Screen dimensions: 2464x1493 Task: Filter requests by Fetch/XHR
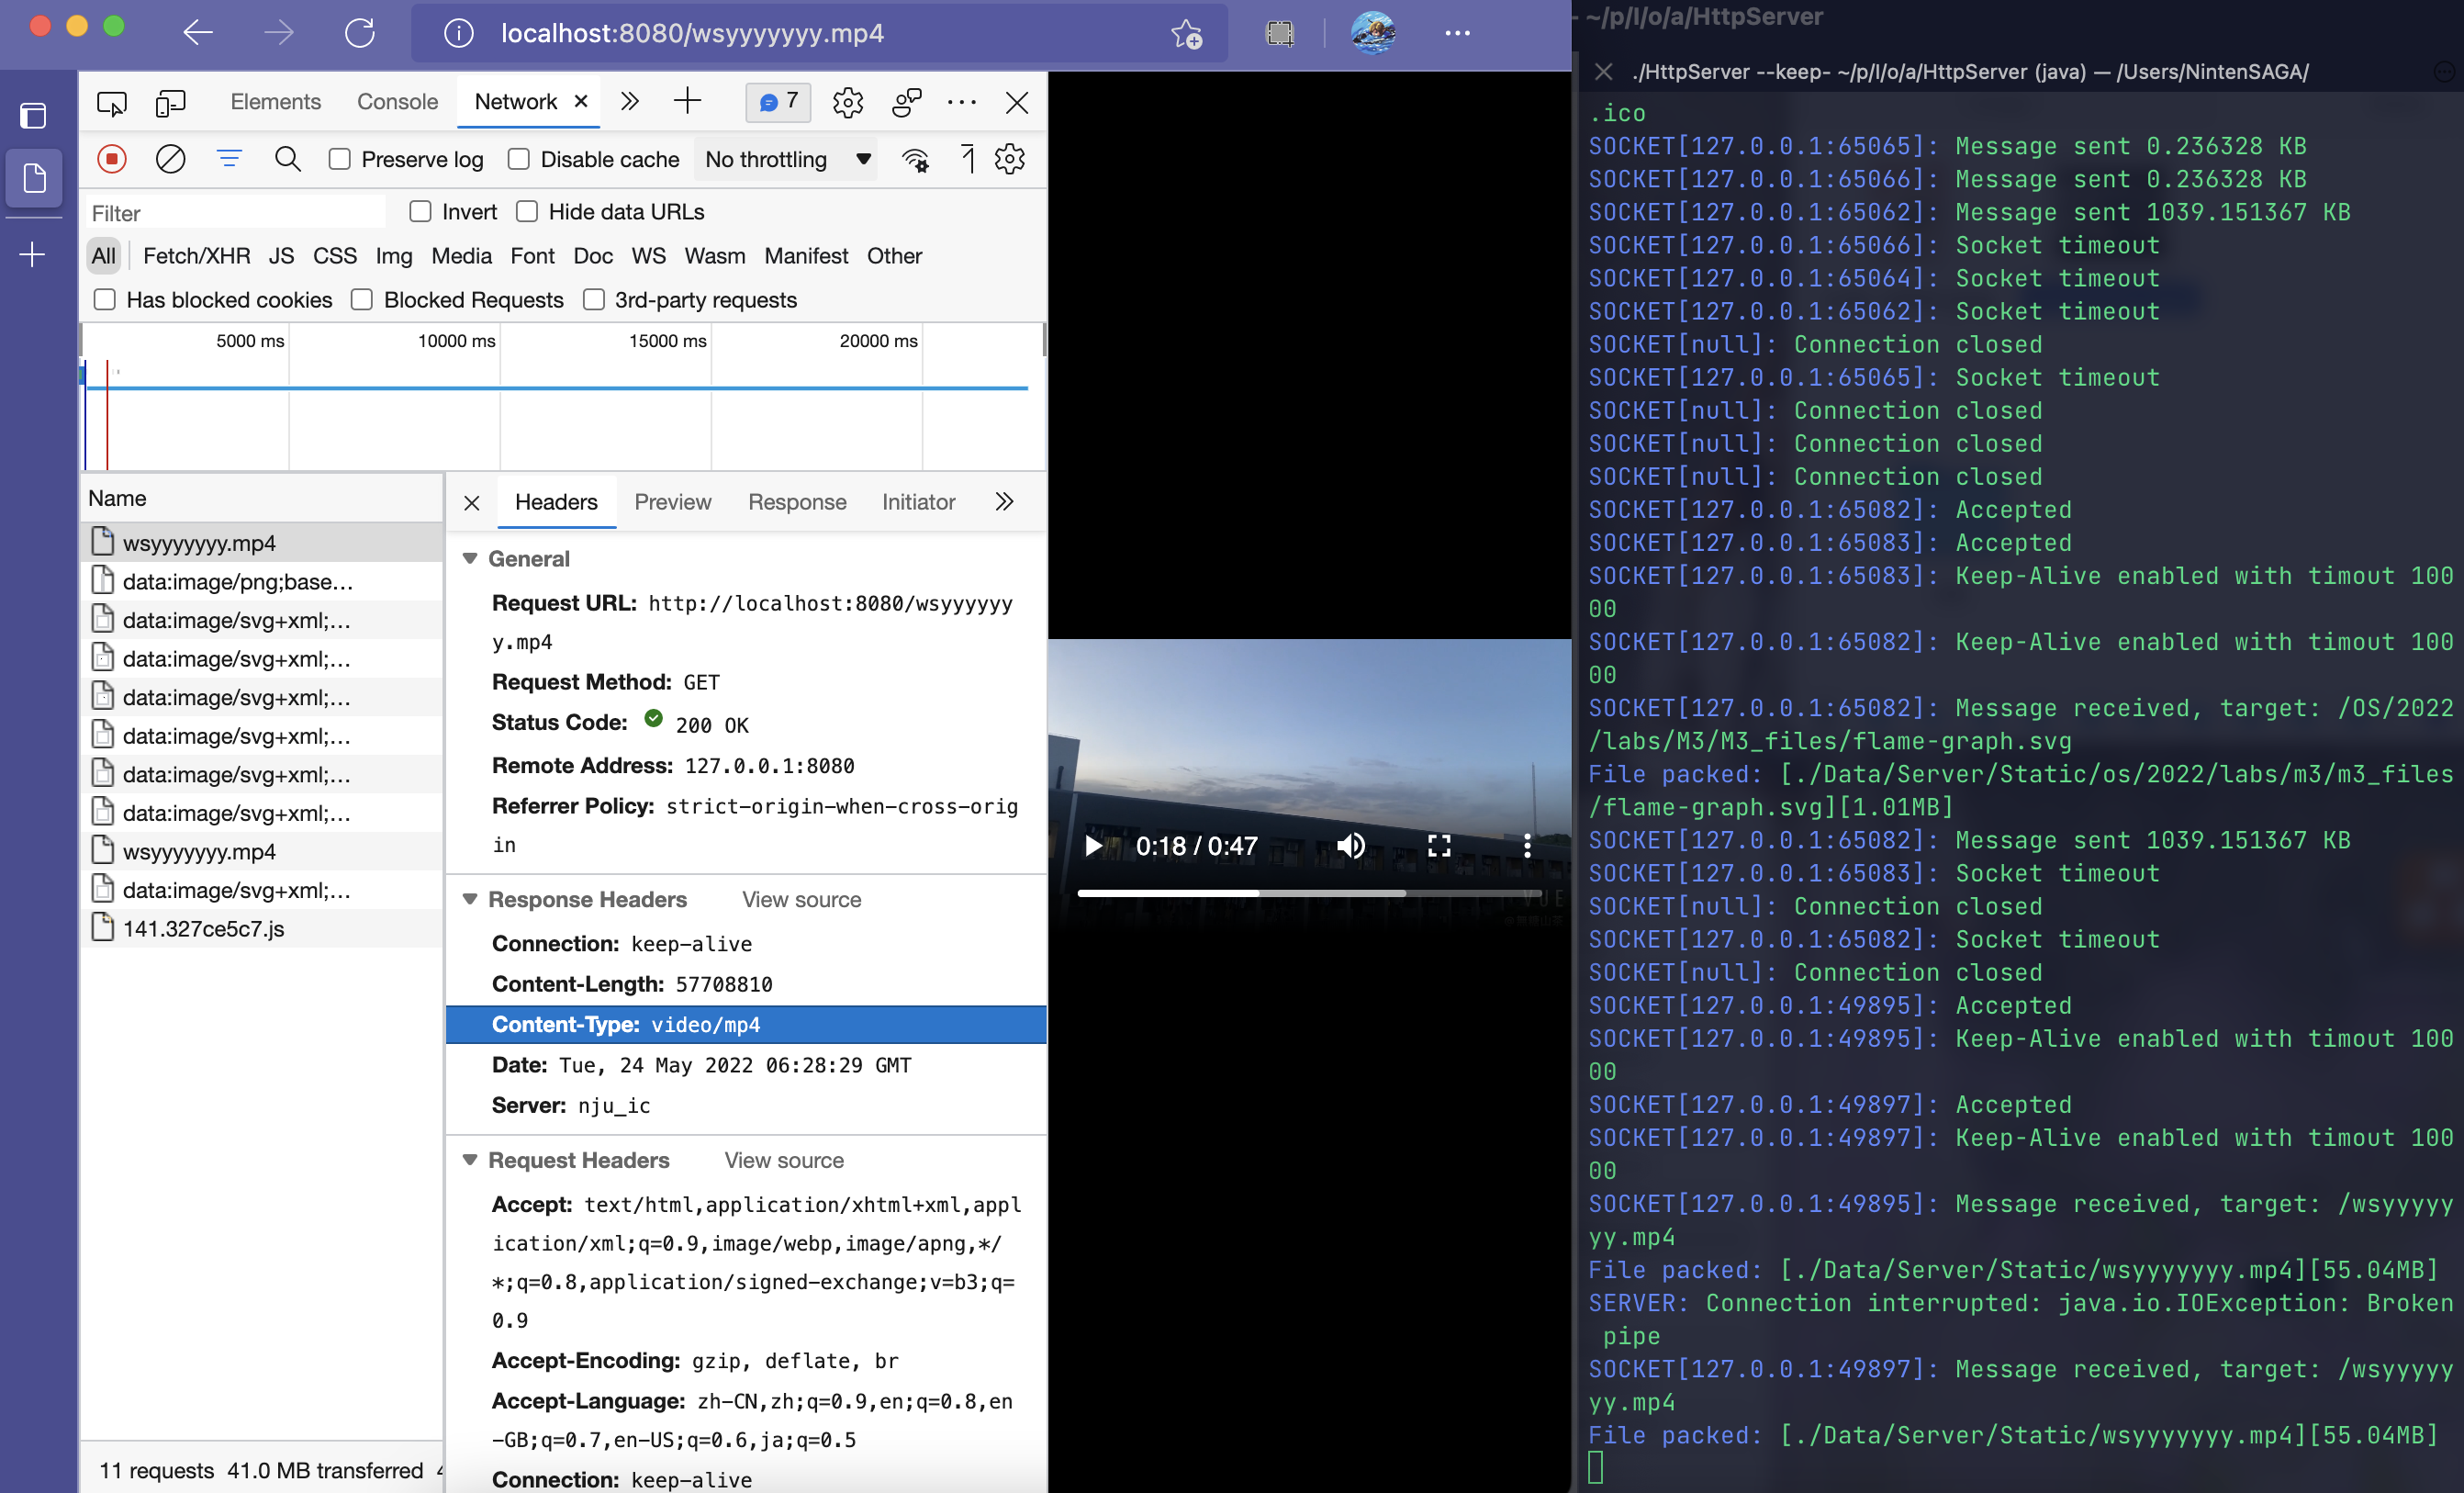pos(196,256)
